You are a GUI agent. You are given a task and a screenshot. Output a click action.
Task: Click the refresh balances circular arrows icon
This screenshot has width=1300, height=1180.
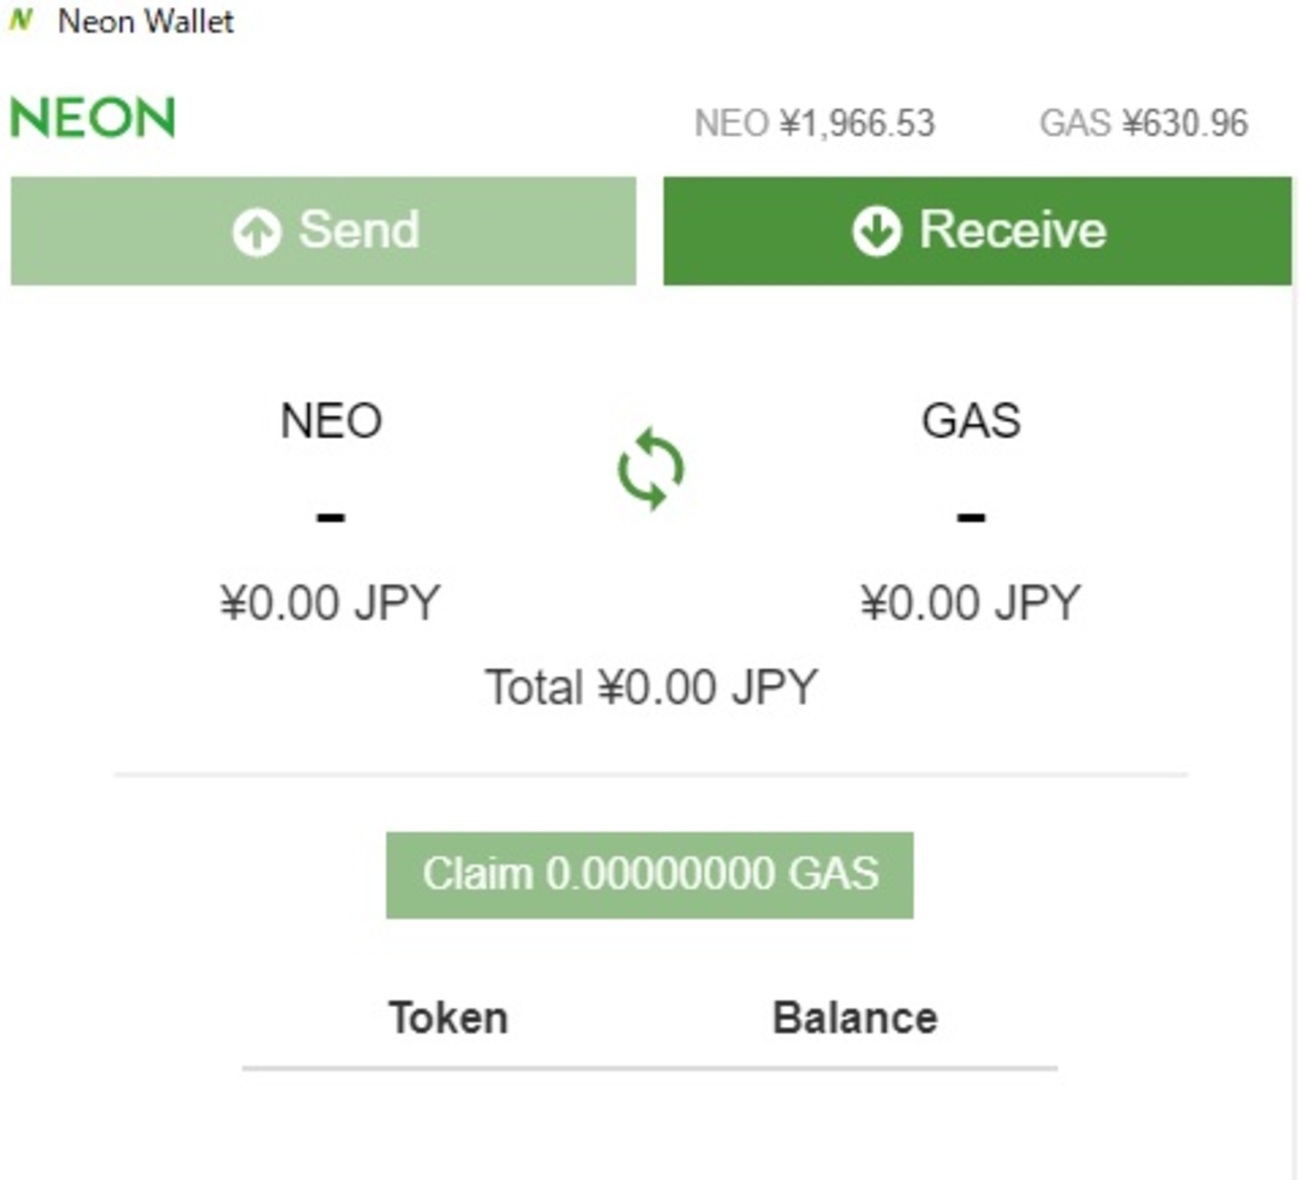point(651,466)
